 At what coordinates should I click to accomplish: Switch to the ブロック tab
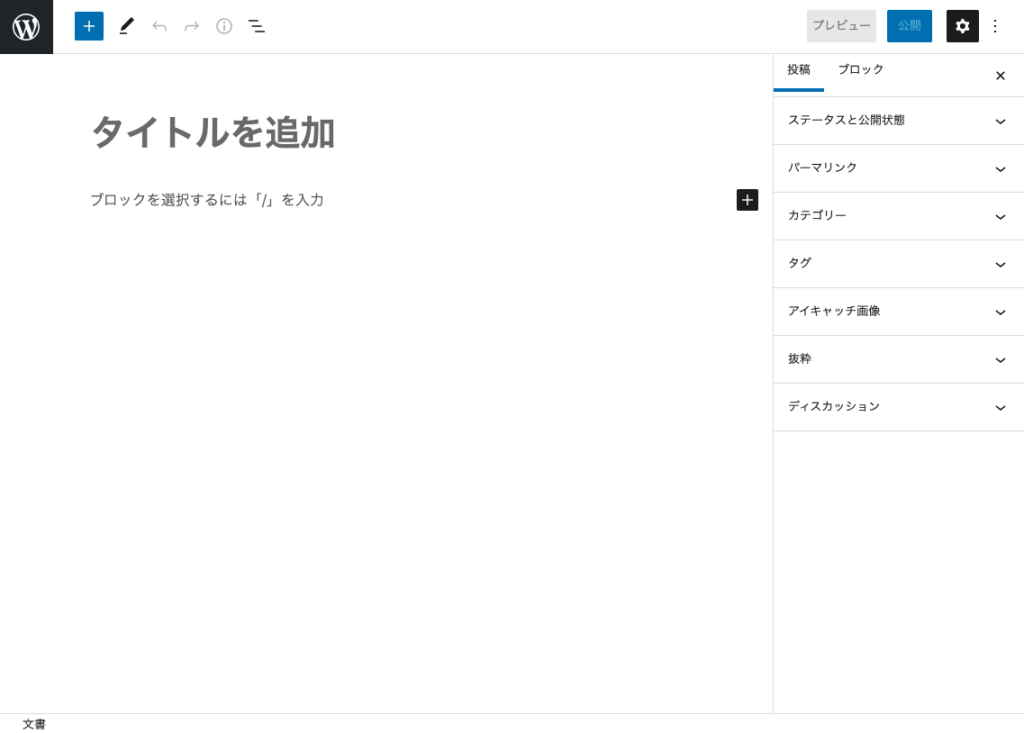(860, 69)
